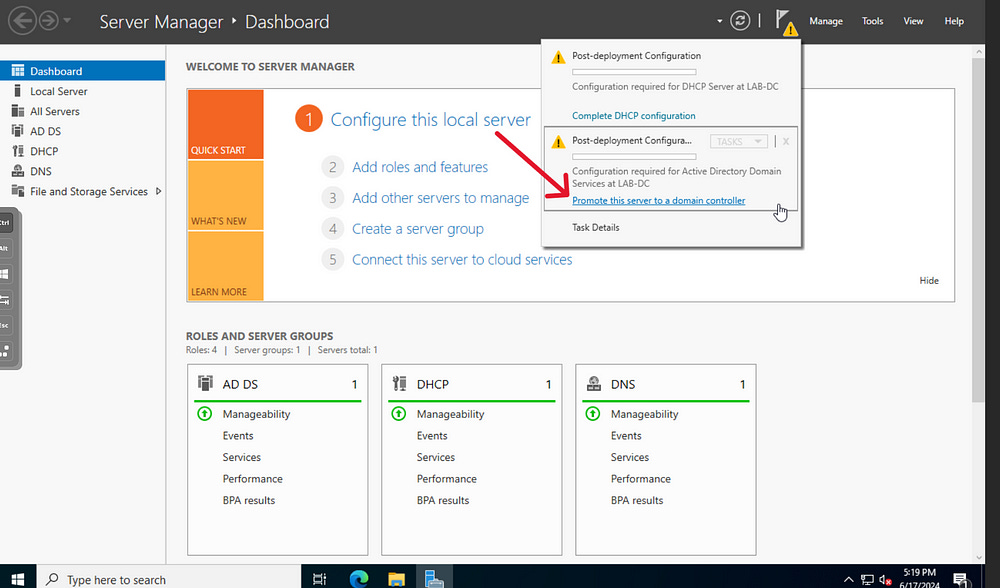The width and height of the screenshot is (1000, 588).
Task: Open the action center notifications icon
Action: tap(960, 579)
